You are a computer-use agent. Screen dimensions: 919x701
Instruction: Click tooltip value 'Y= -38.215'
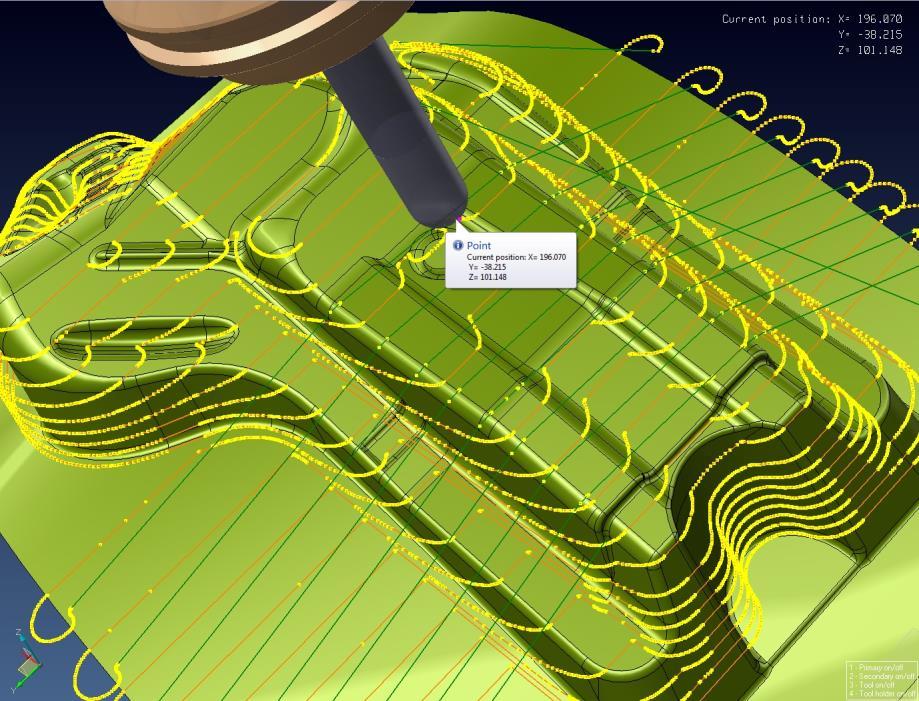[487, 267]
